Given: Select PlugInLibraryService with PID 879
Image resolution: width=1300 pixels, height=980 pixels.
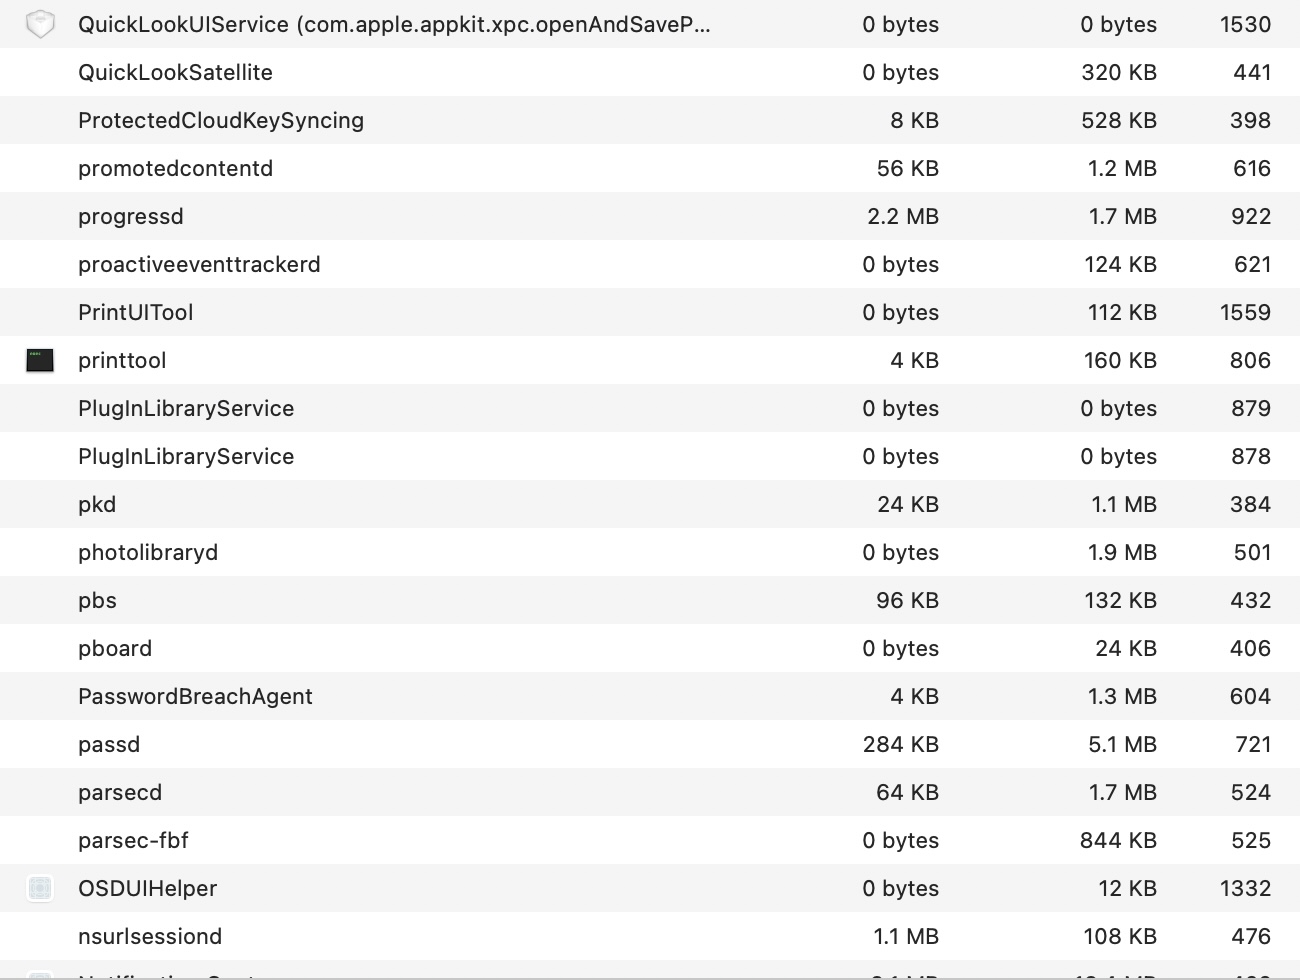Looking at the screenshot, I should pyautogui.click(x=186, y=408).
